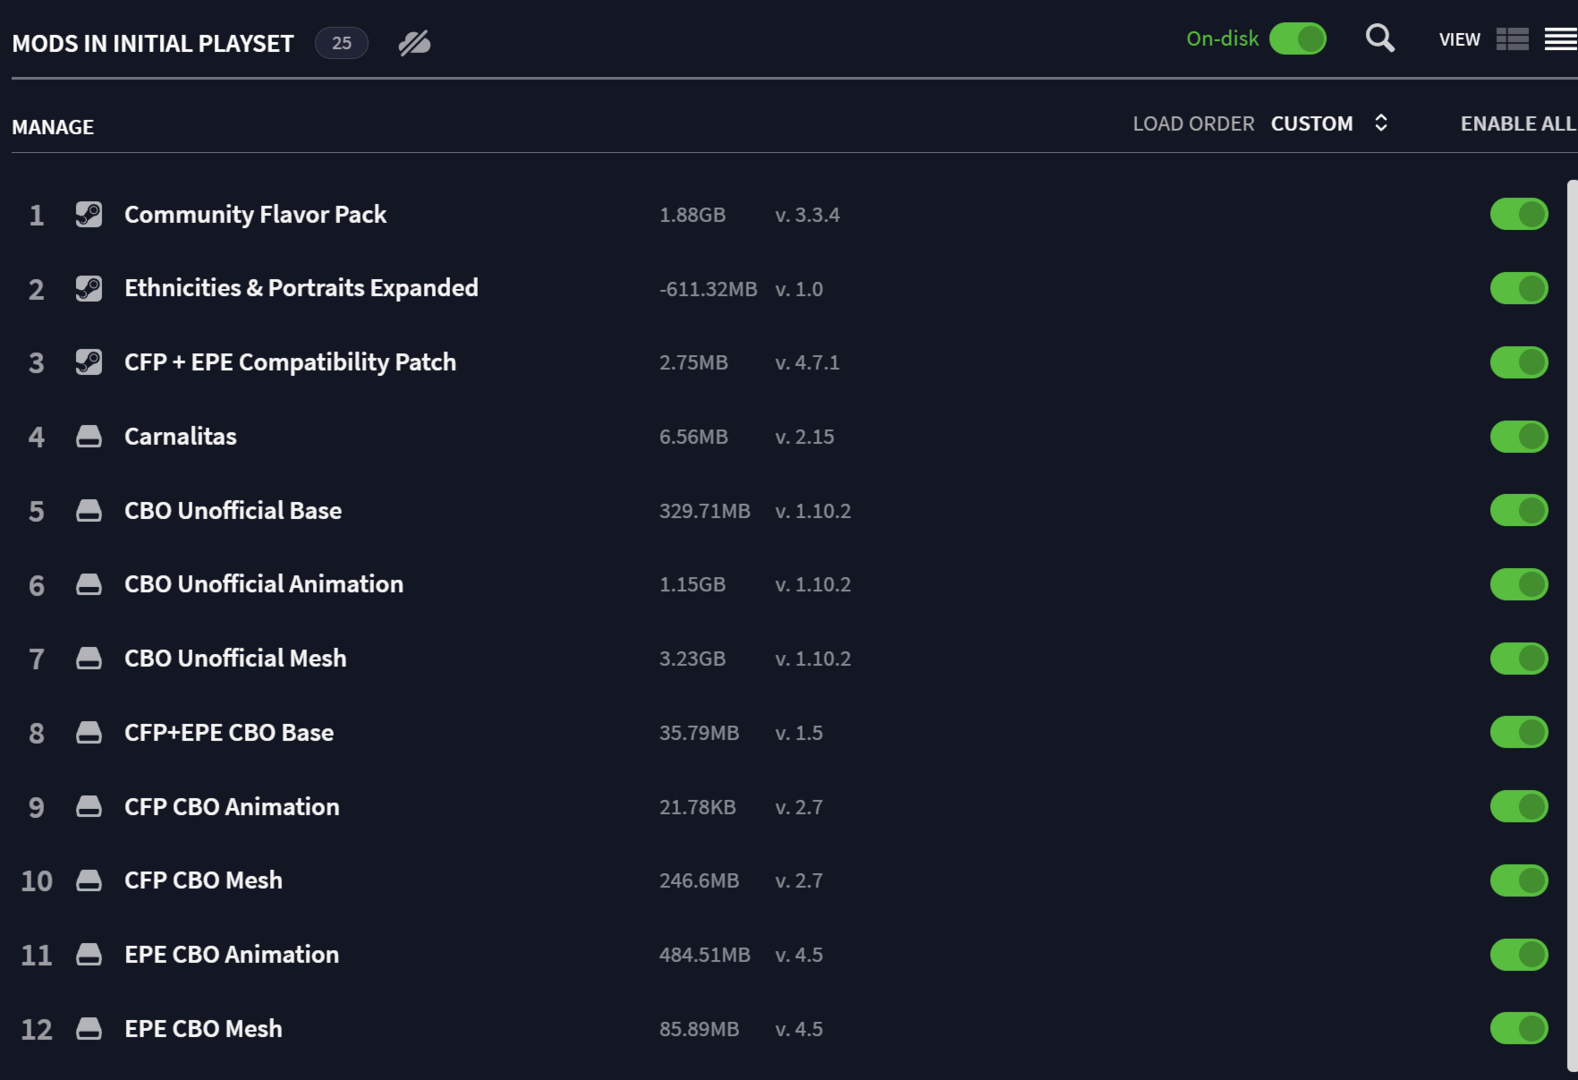
Task: Click the local drive icon beside Carnalitas
Action: coord(88,436)
